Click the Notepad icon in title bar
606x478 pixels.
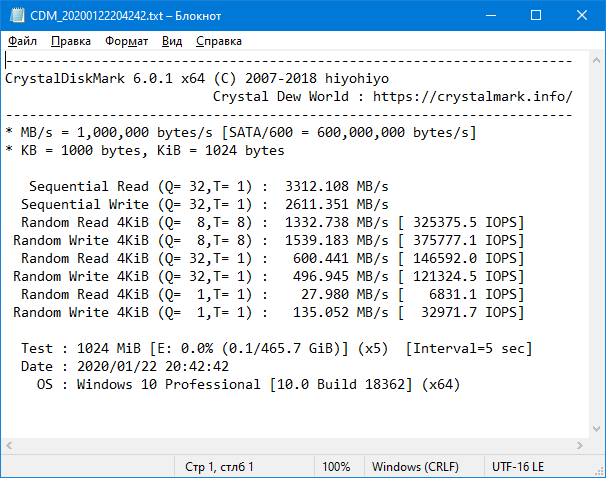[17, 15]
